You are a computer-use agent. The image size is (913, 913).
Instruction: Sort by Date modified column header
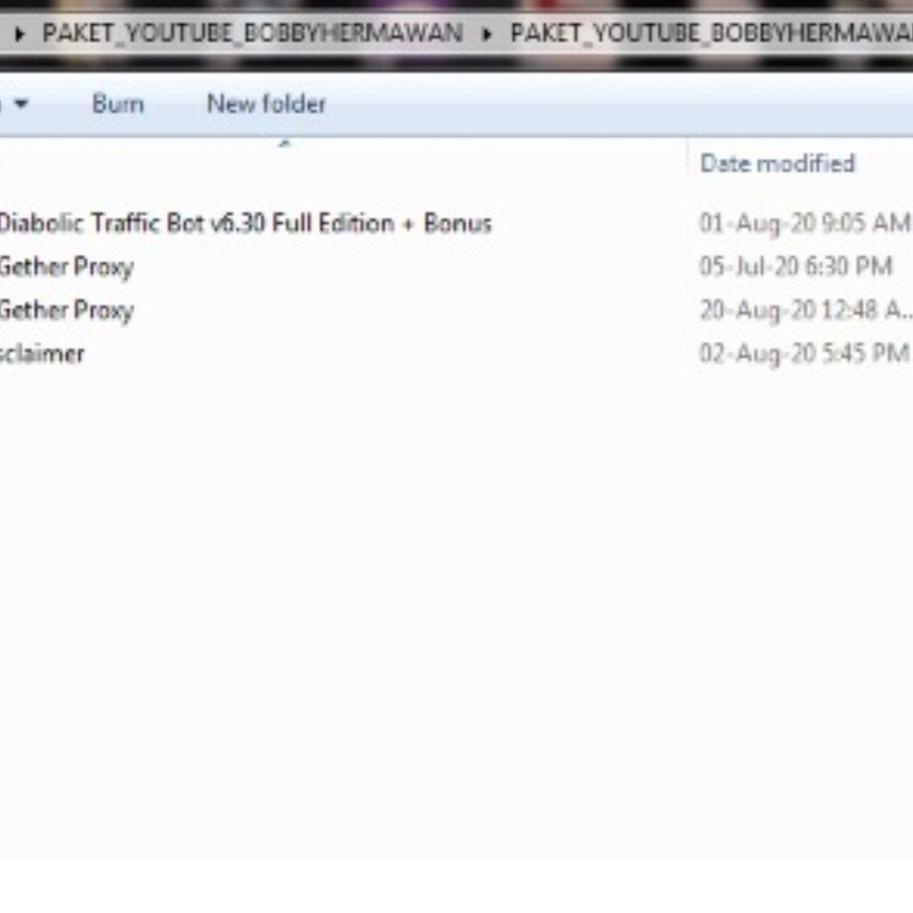777,164
